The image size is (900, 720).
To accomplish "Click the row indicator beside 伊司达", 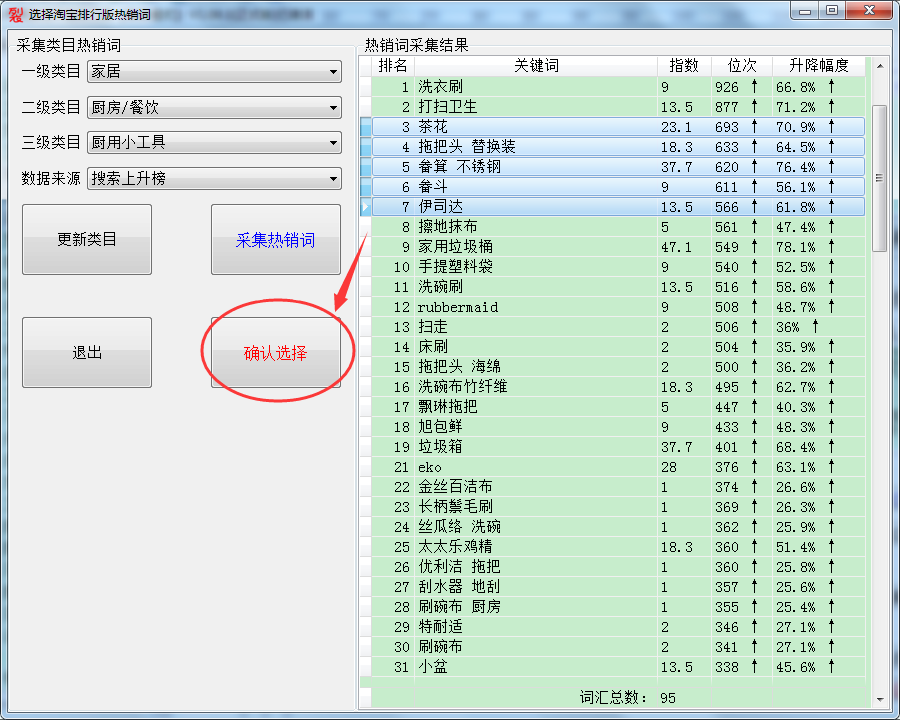I will point(366,207).
